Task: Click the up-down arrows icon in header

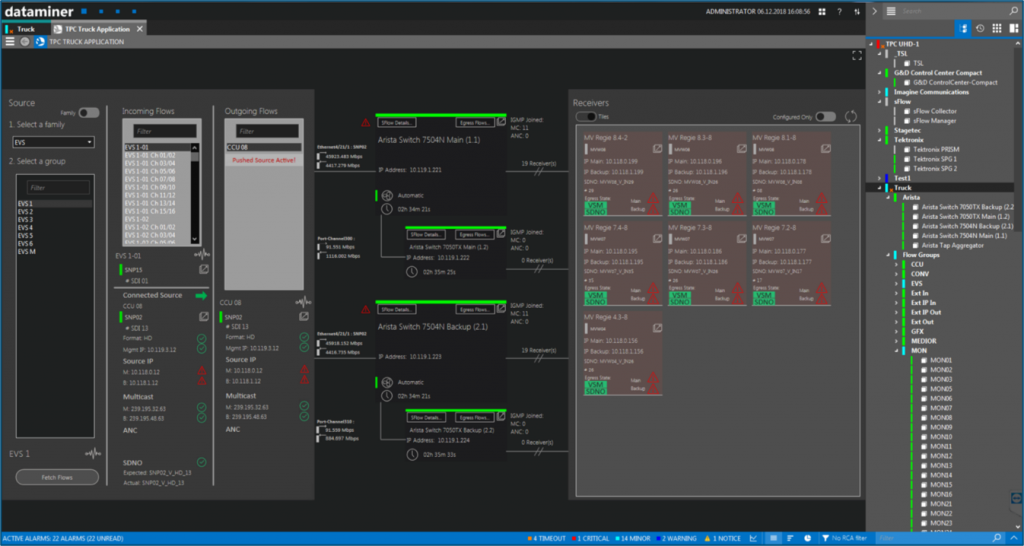Action: coord(857,11)
